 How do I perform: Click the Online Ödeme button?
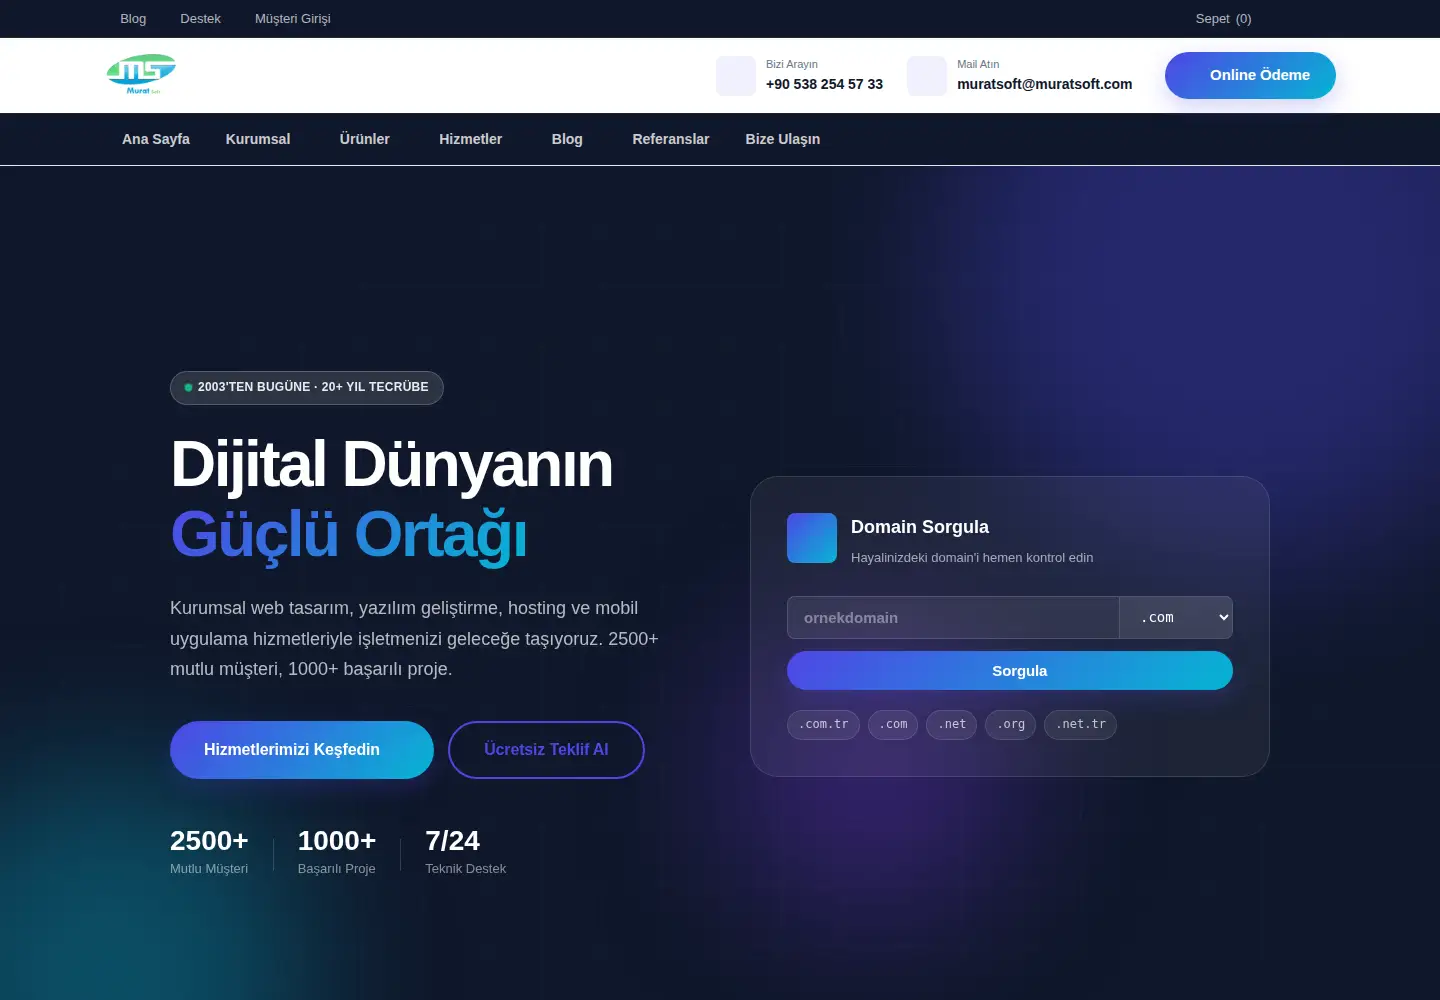(1250, 75)
